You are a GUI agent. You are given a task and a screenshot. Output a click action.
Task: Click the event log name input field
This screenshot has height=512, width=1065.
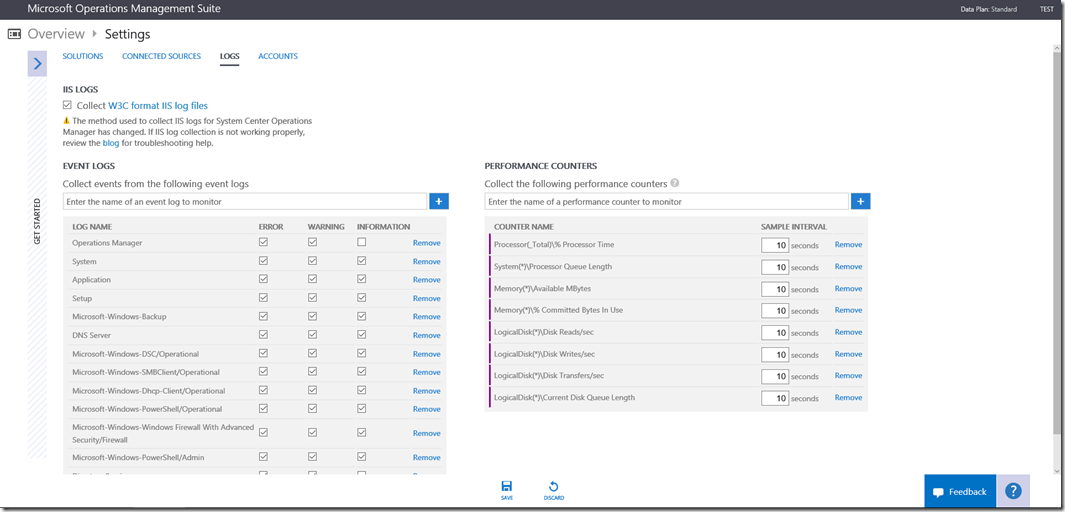245,201
